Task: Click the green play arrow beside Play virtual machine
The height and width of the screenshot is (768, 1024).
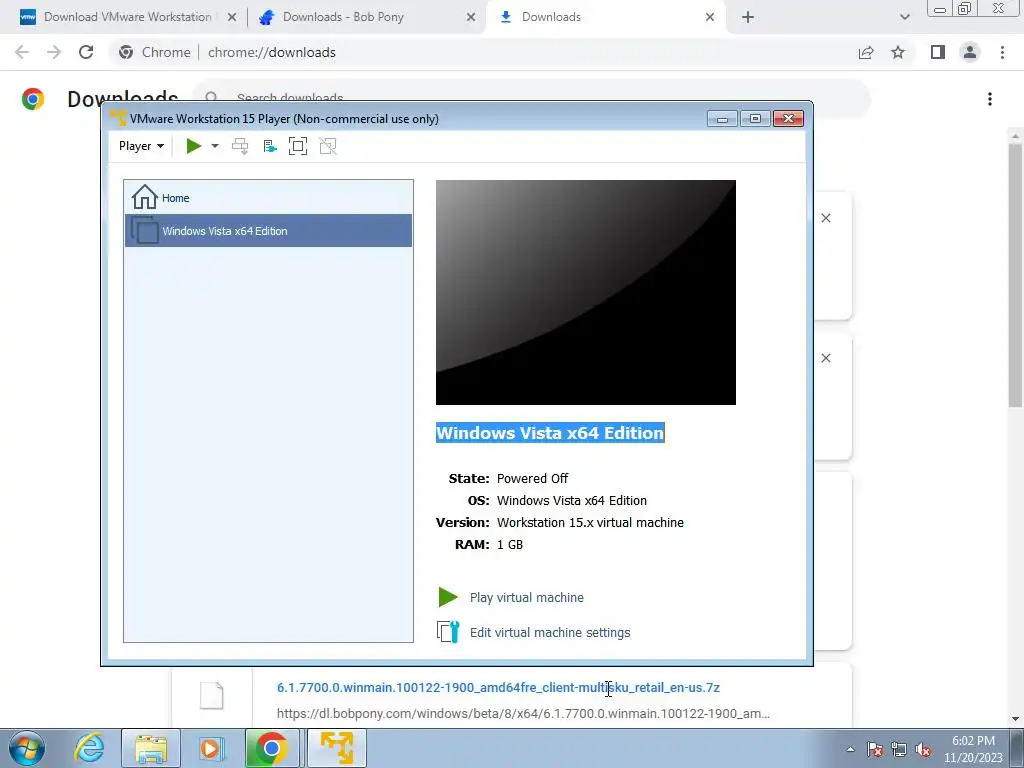Action: coord(448,597)
